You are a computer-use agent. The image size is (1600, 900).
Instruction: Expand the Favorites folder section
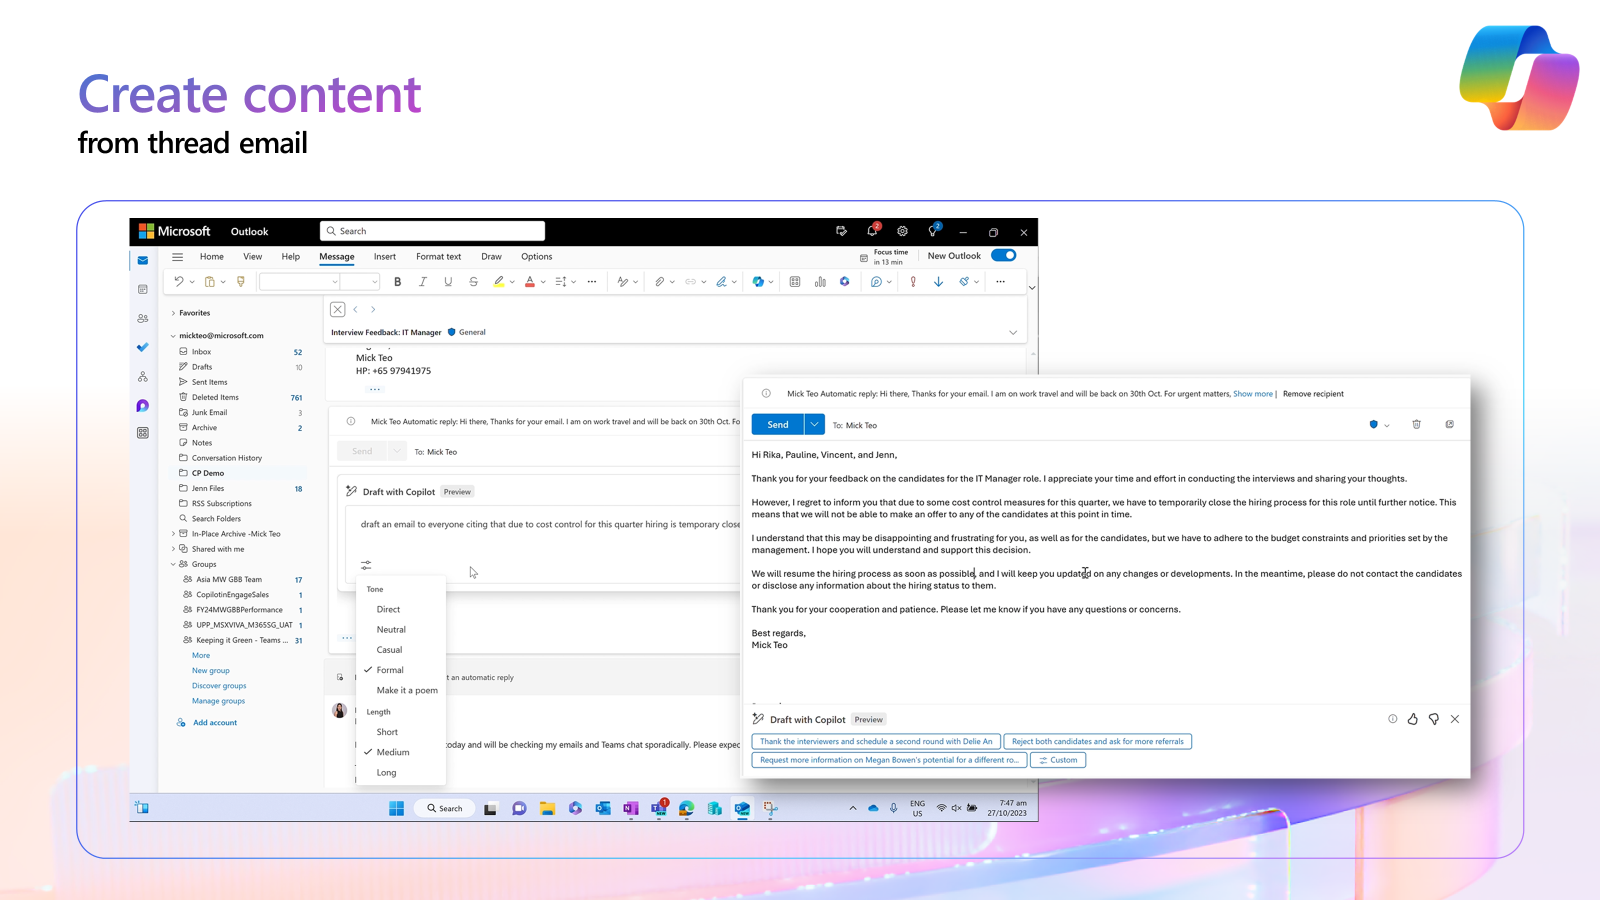[x=173, y=313]
